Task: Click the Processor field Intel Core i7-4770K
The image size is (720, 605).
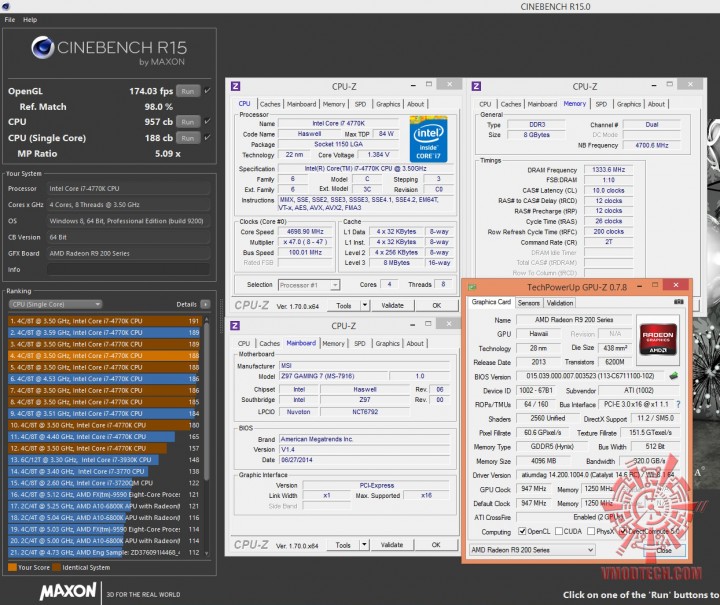Action: 129,189
